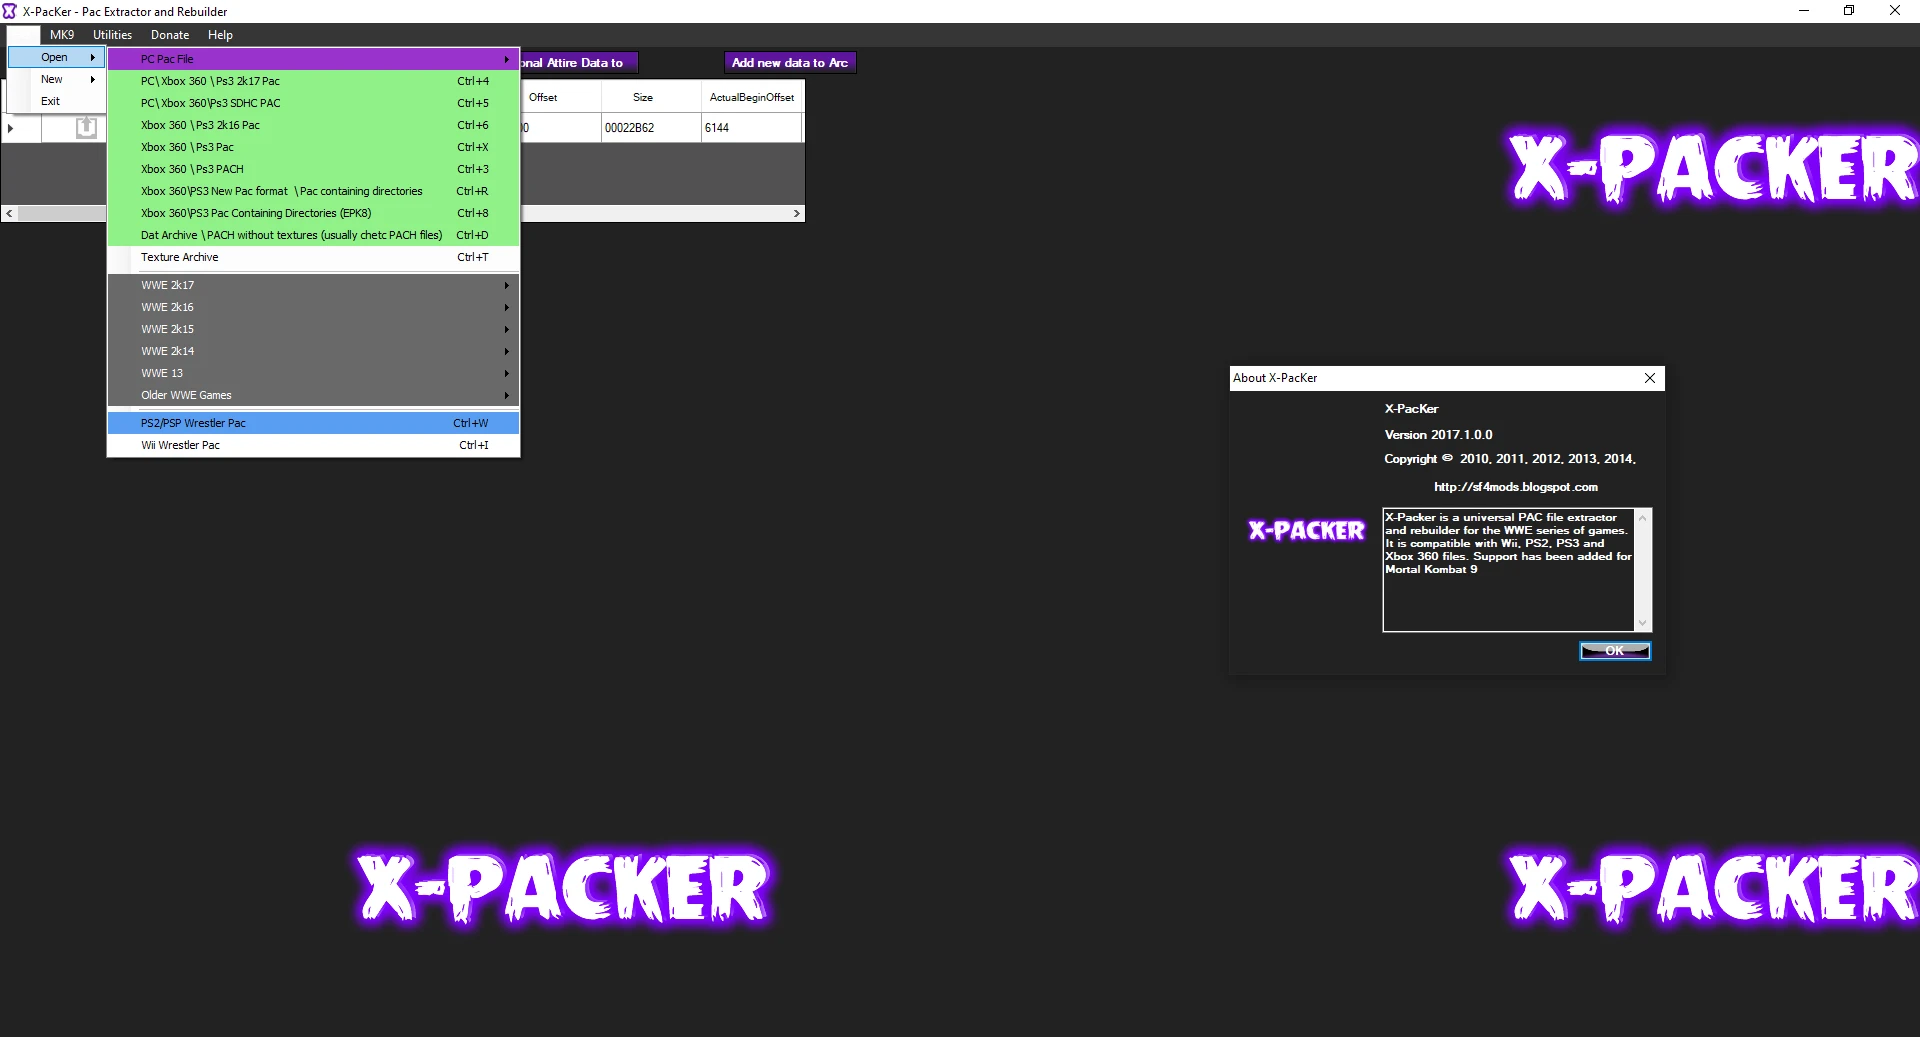Open the MK9 menu

click(x=61, y=35)
